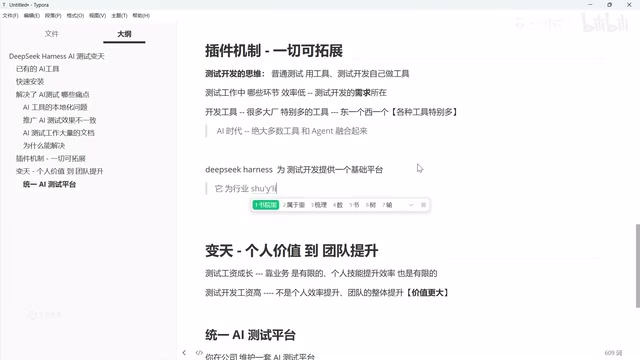Jump to outline item 插件机制 - 一切可拓展

point(51,158)
